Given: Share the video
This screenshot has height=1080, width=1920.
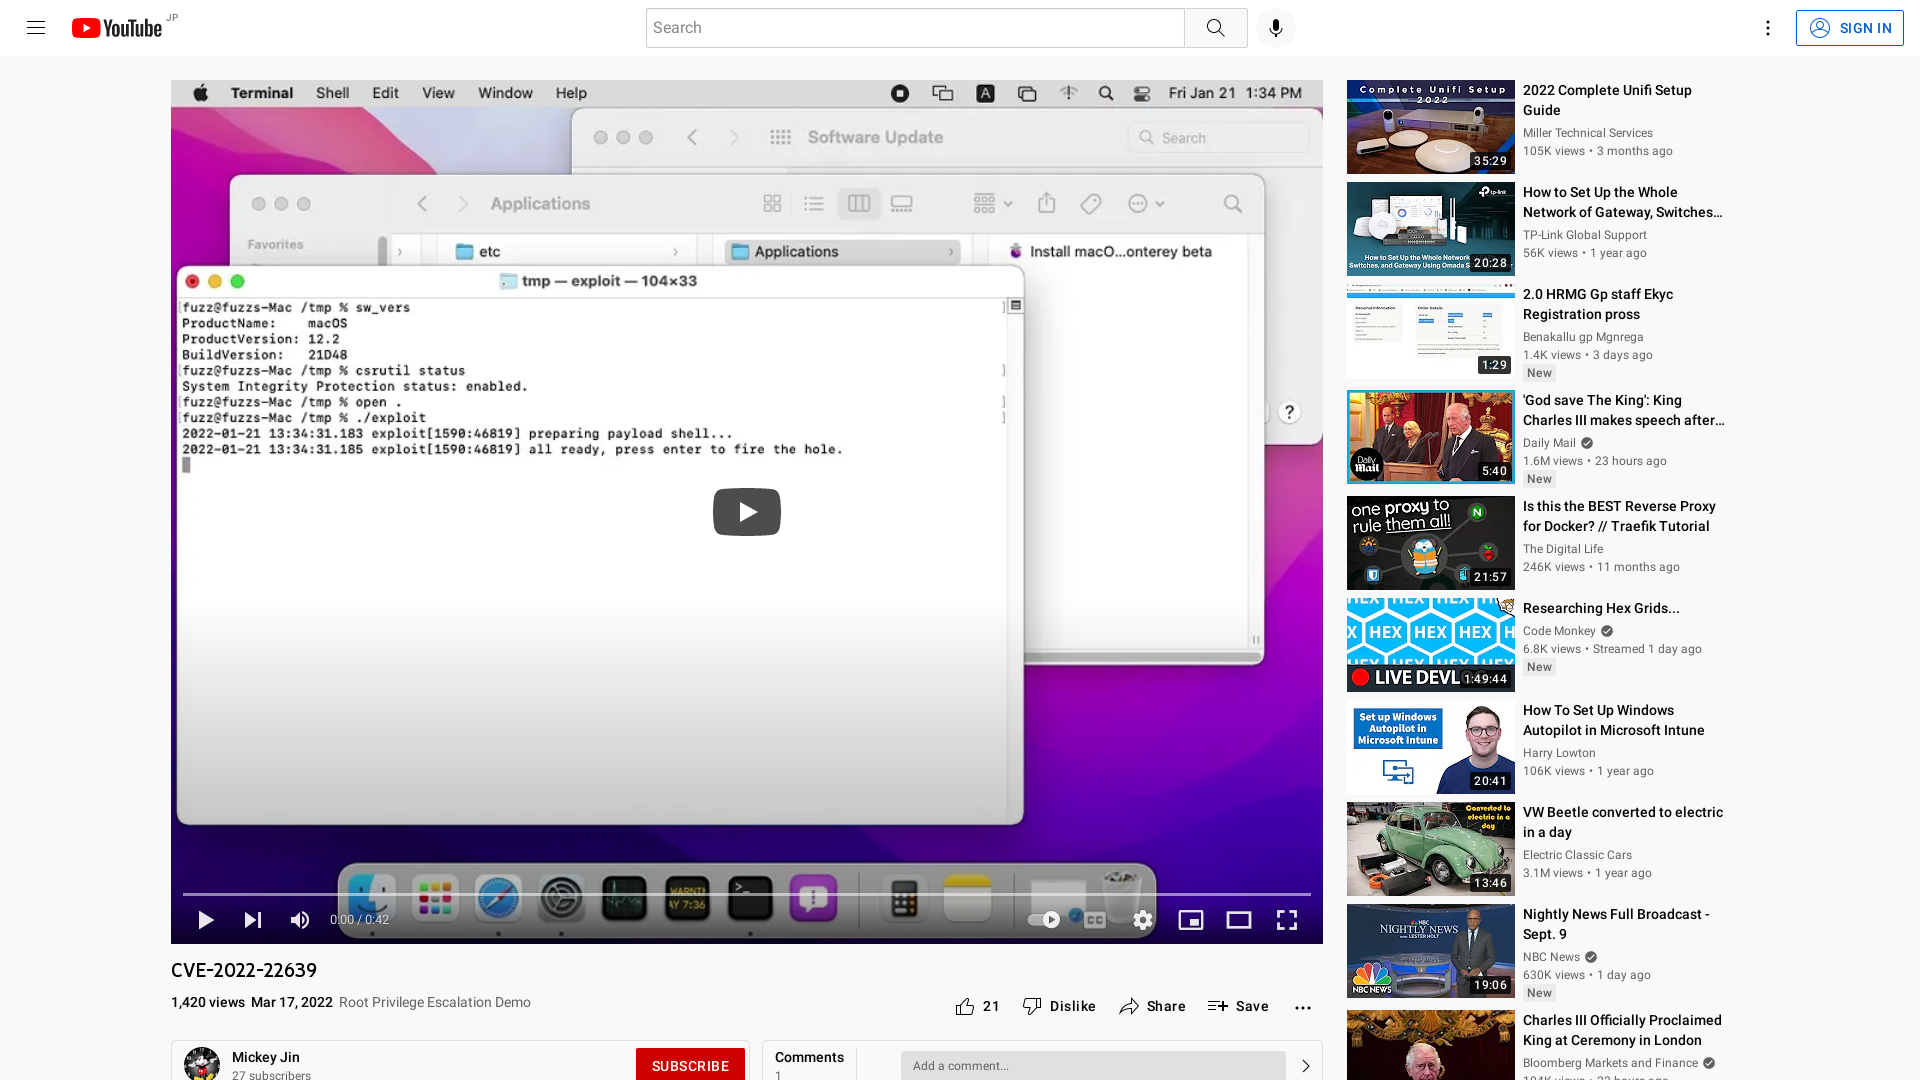Looking at the screenshot, I should 1152,1007.
